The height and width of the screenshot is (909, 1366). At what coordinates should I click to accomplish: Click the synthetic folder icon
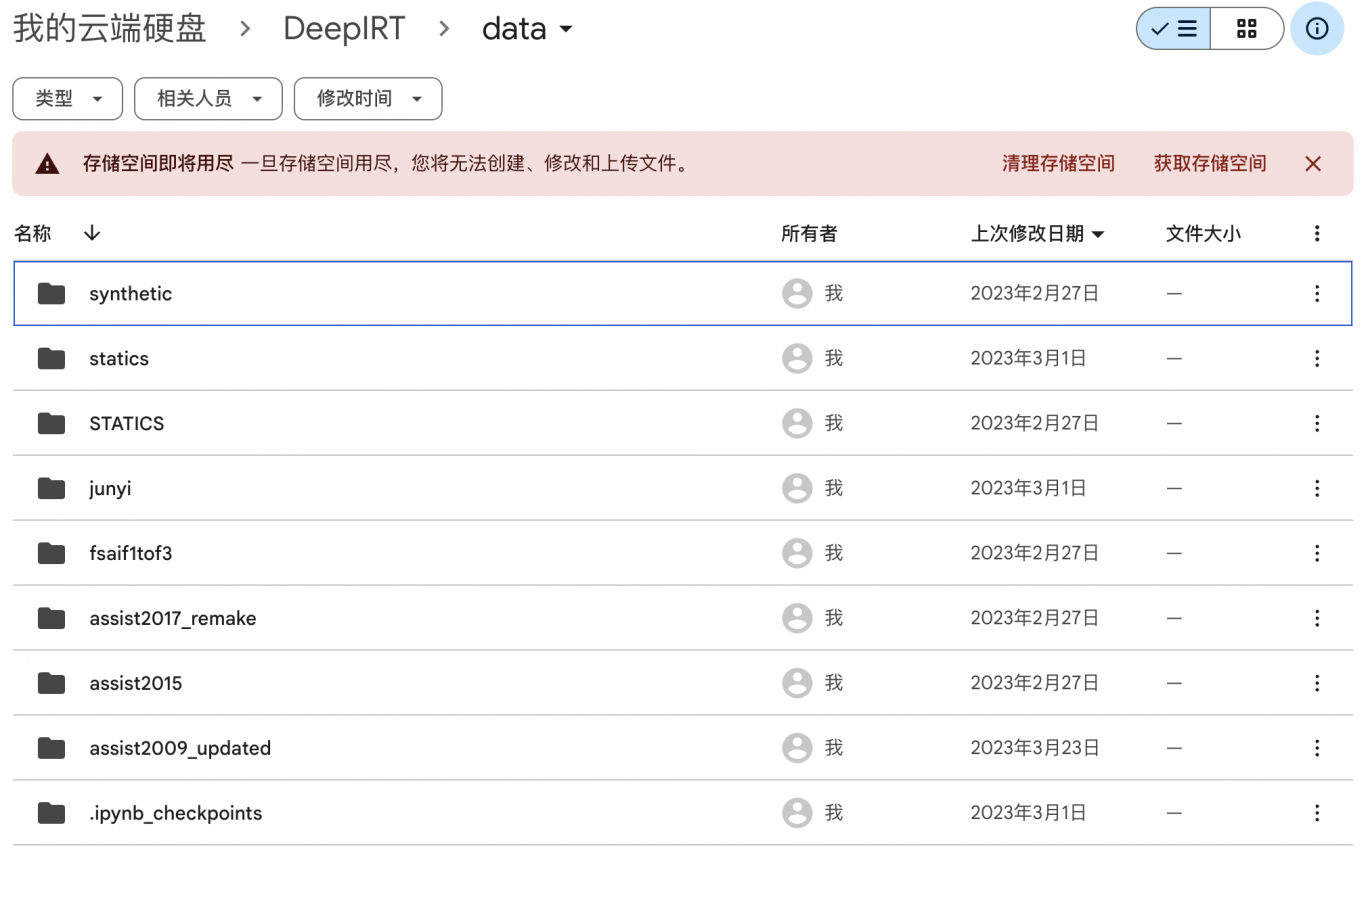51,293
